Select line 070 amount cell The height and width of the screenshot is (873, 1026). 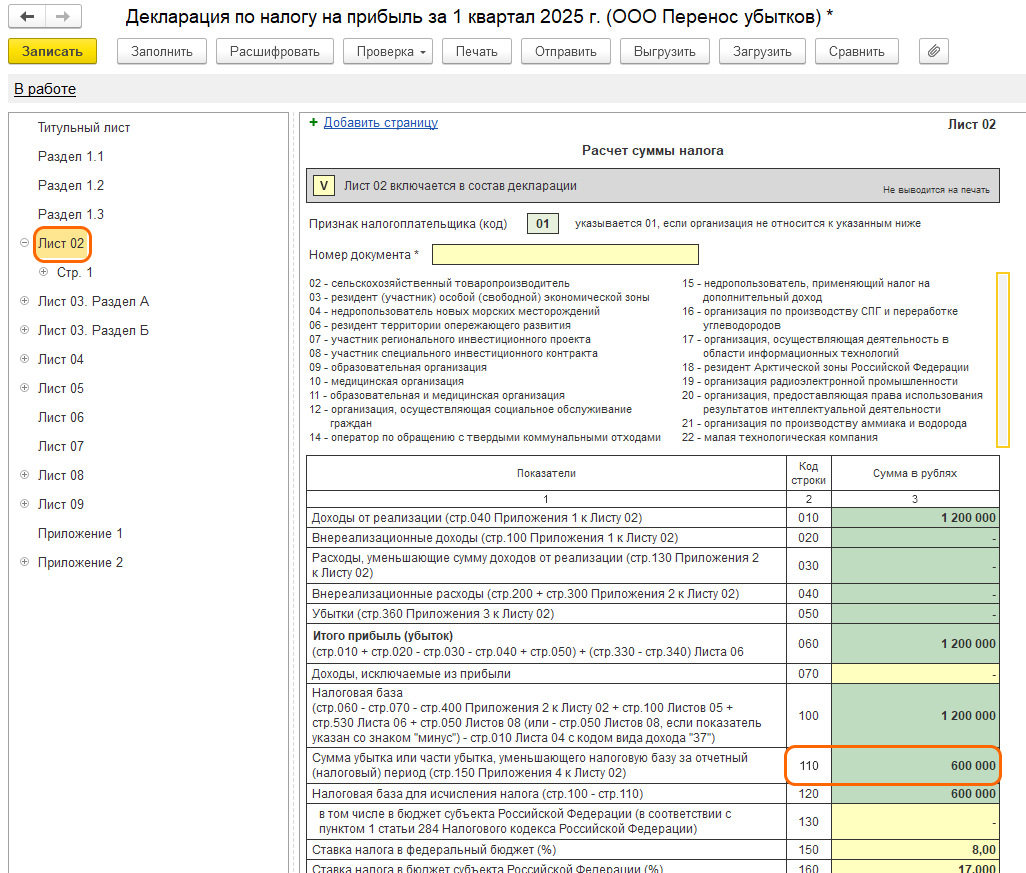pos(915,674)
